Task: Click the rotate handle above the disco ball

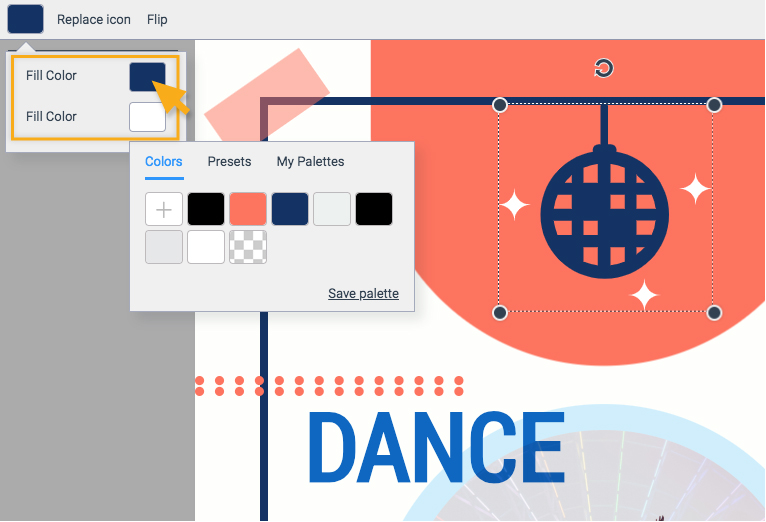Action: (x=604, y=68)
